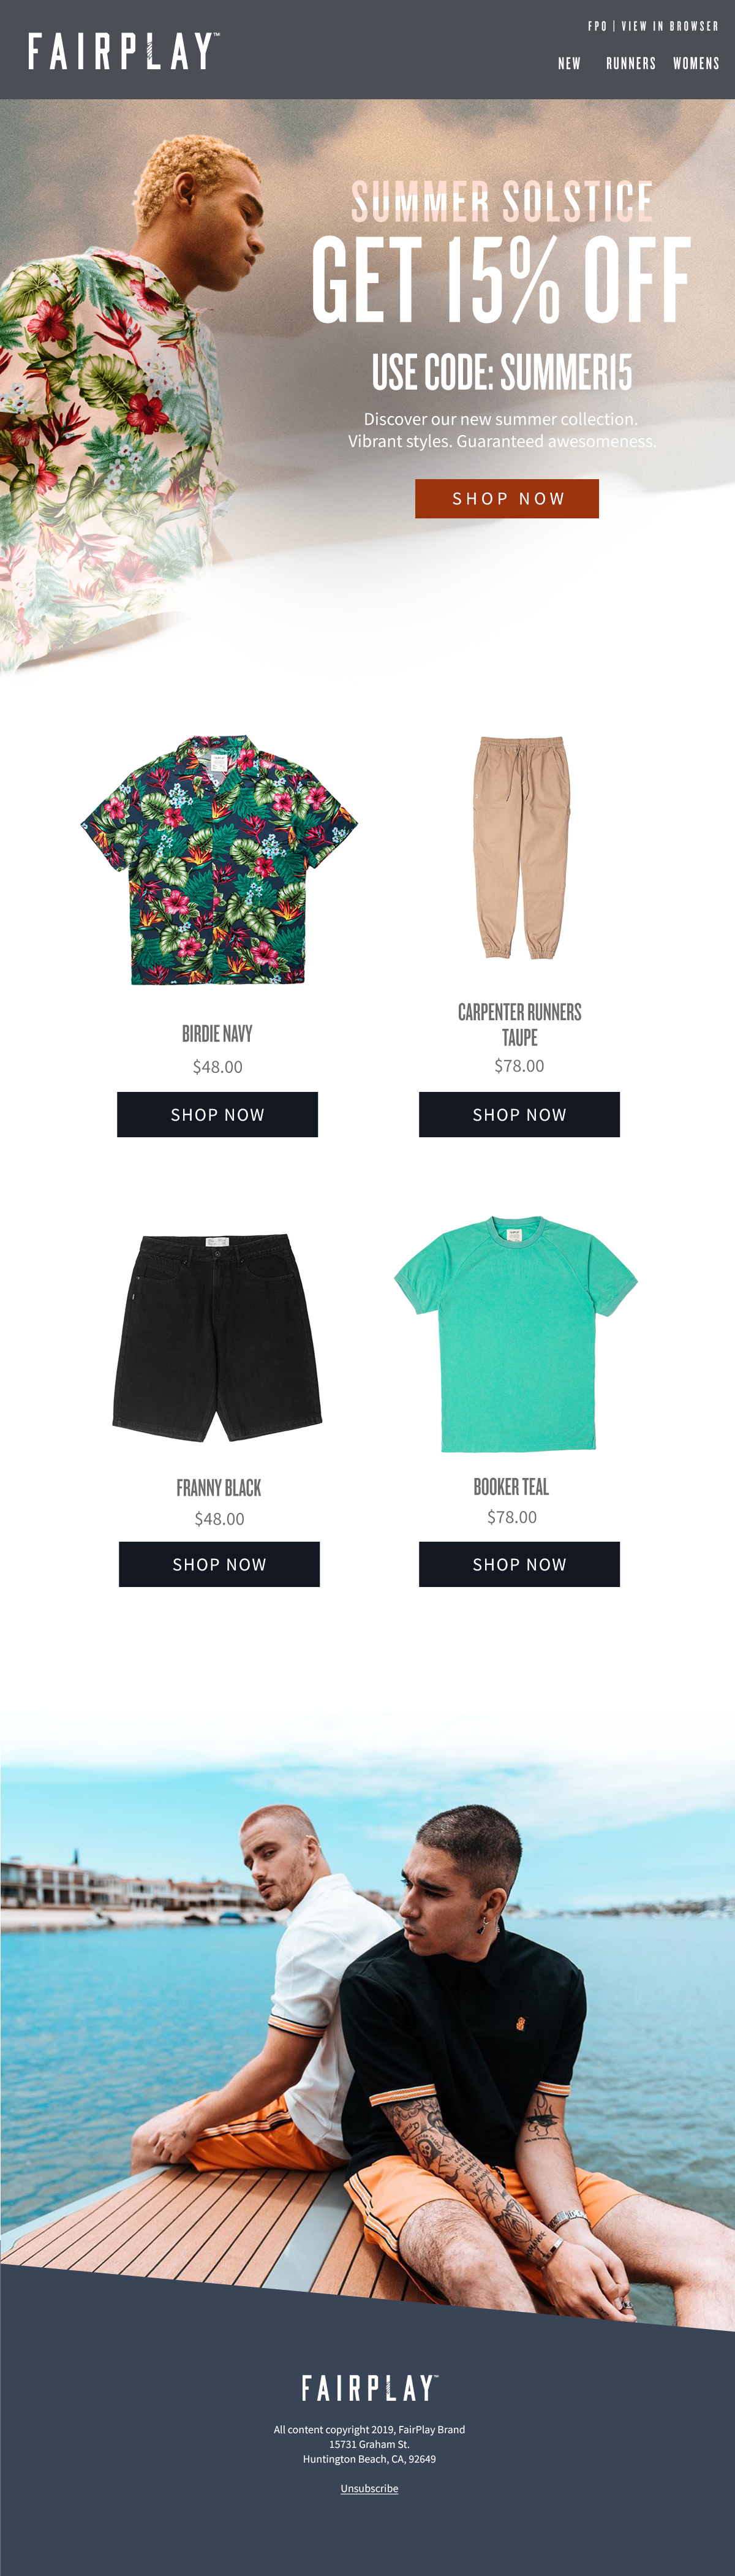Click Shop Now under Birdie Navy
This screenshot has height=2576, width=735.
click(217, 1114)
